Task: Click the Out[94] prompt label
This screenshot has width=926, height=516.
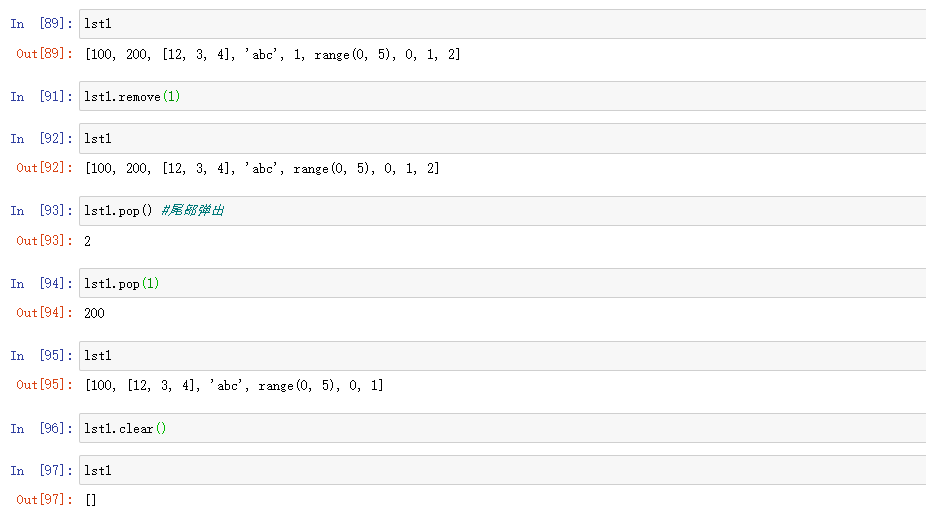Action: 44,313
